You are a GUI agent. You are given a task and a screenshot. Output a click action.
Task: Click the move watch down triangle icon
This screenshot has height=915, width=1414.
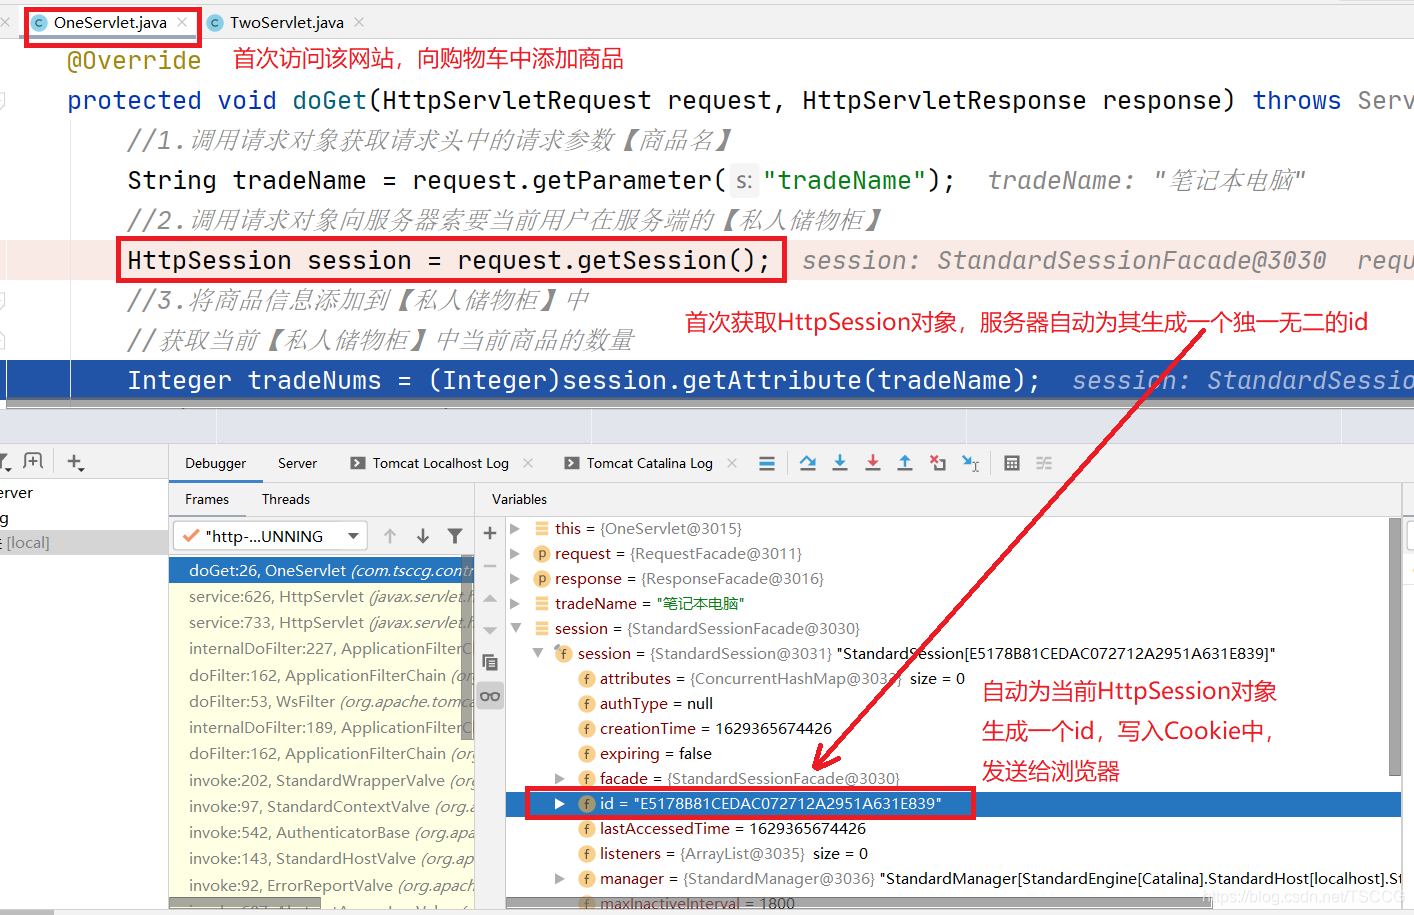(490, 630)
